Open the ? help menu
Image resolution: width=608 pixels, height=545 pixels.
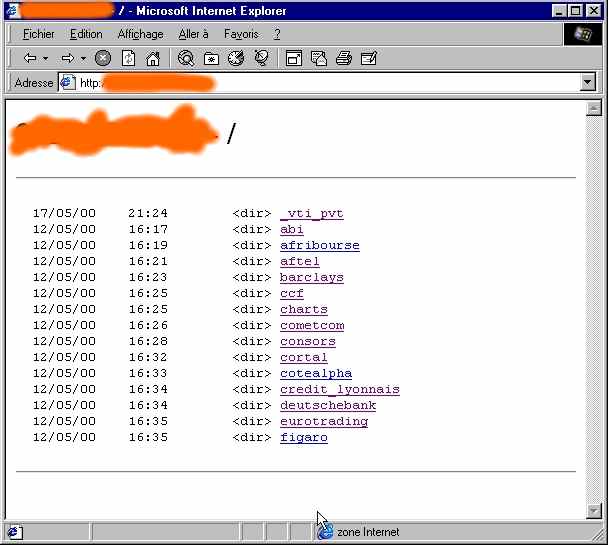[276, 34]
